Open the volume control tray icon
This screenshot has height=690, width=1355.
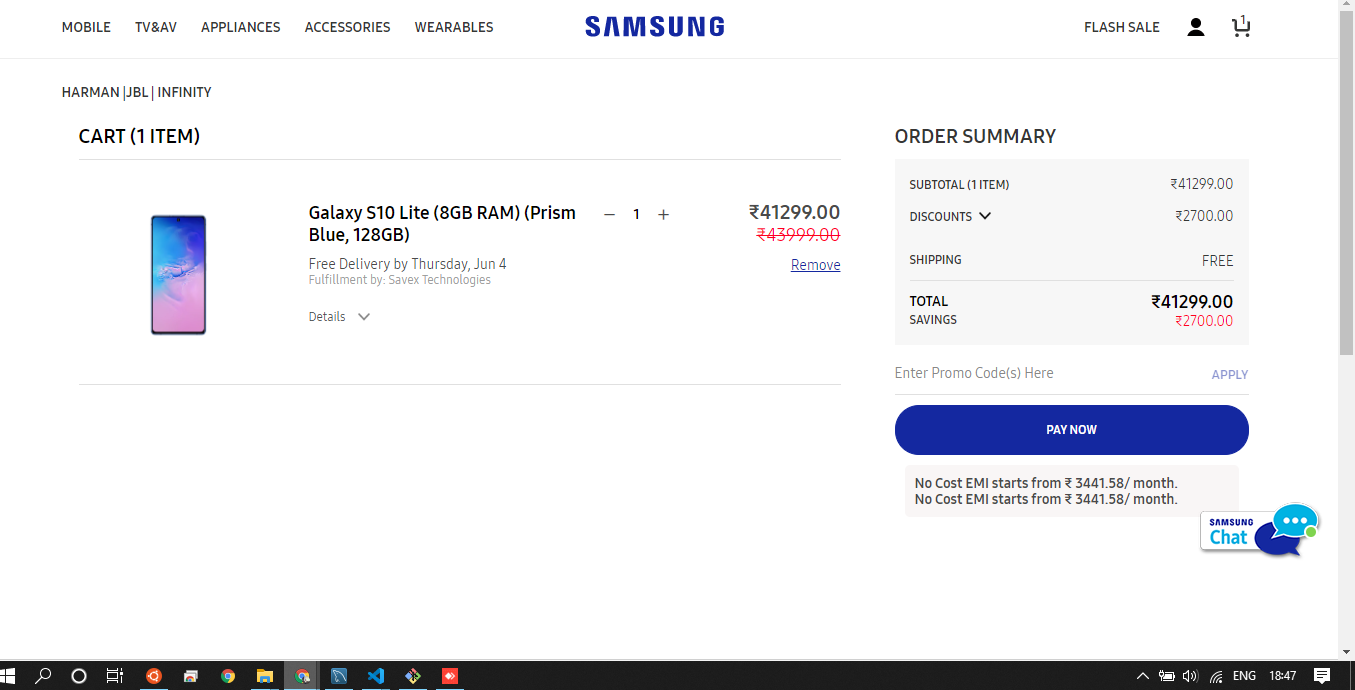coord(1190,676)
